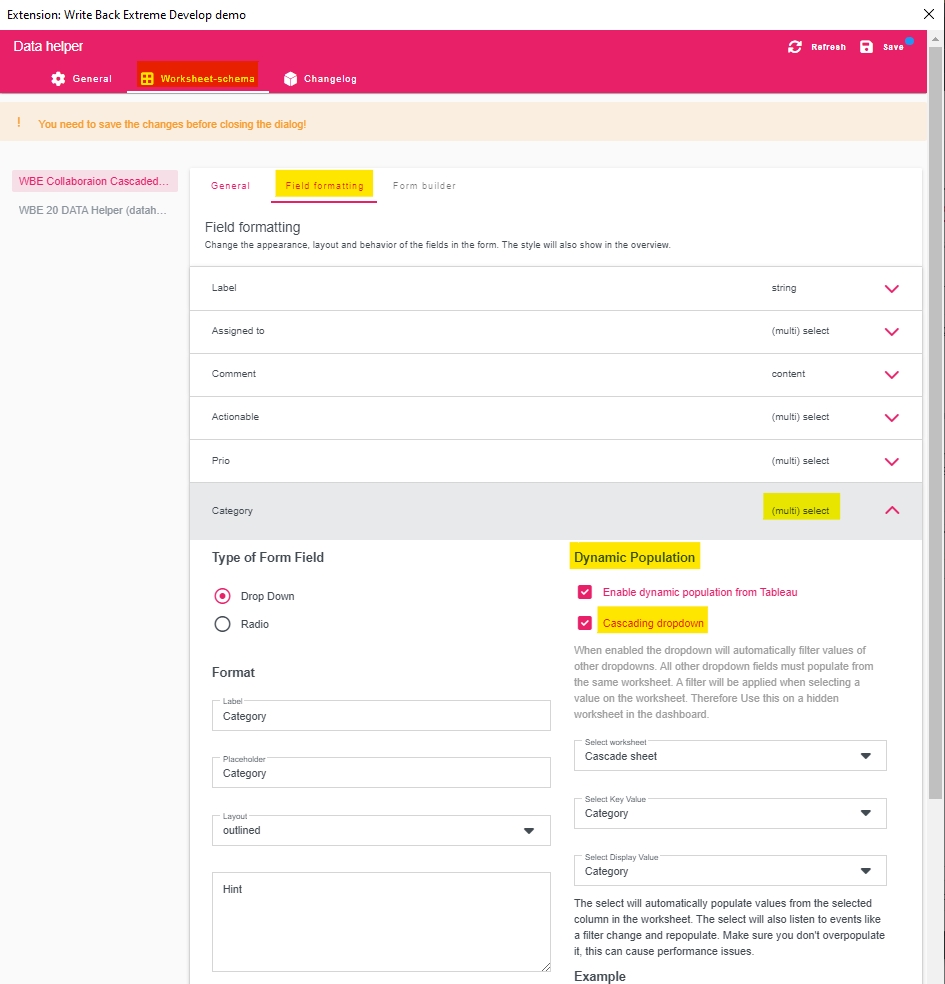Collapse the Category field section
This screenshot has height=984, width=945.
pyautogui.click(x=891, y=510)
